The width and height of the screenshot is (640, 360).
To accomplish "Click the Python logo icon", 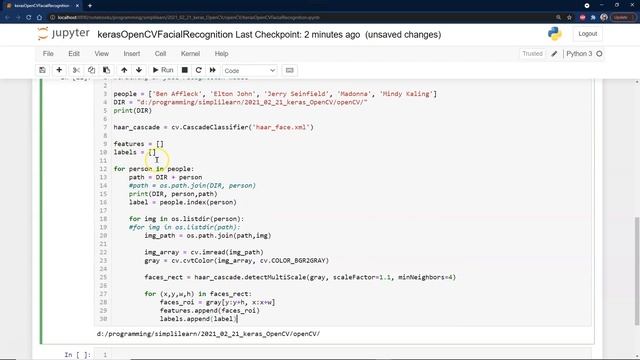I will pos(555,34).
